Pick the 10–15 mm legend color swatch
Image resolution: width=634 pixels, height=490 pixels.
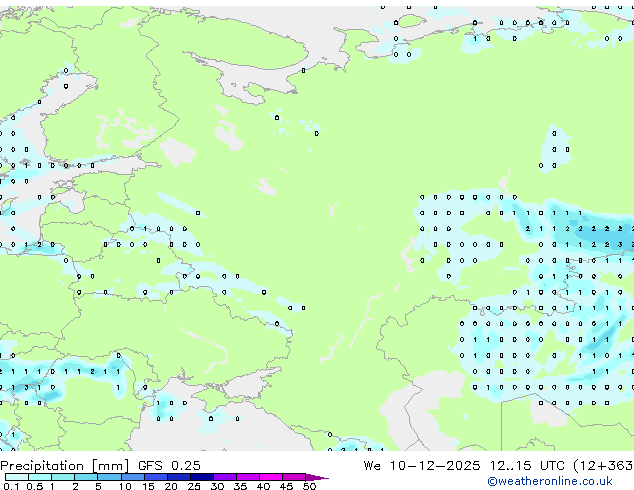132,477
